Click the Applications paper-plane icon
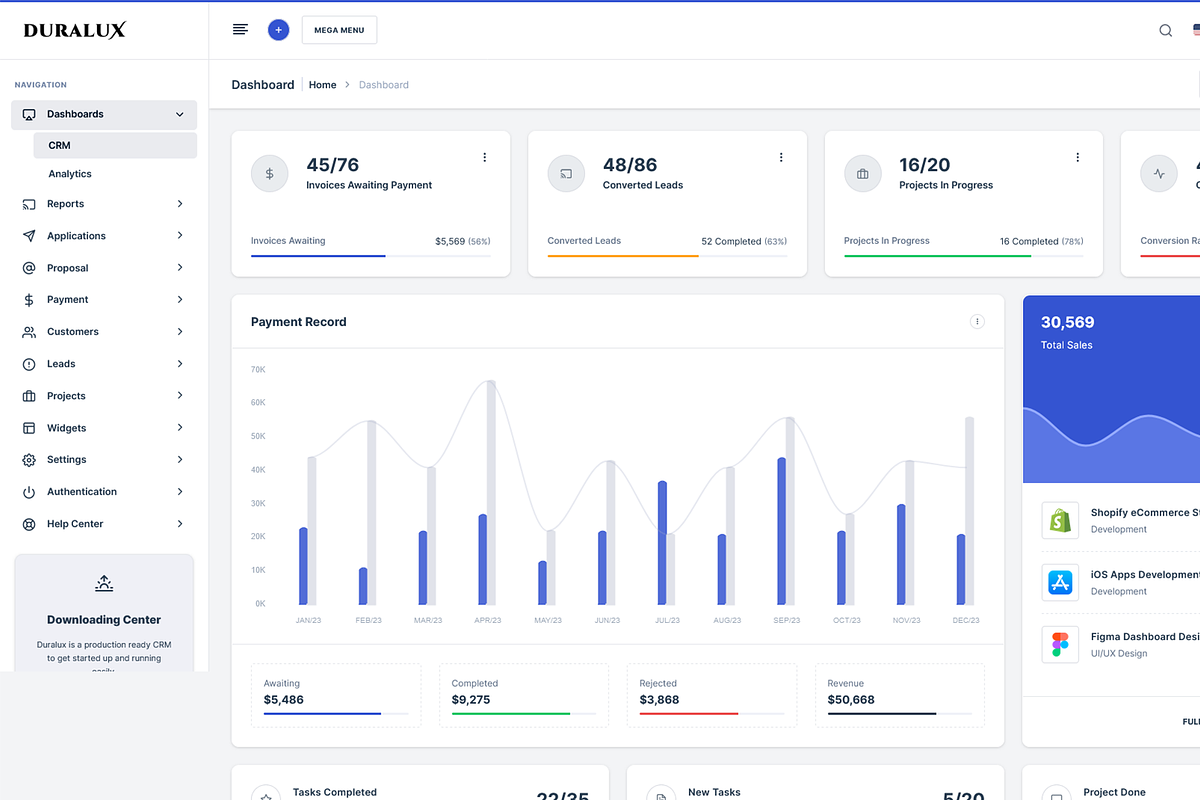Viewport: 1200px width, 800px height. [28, 236]
